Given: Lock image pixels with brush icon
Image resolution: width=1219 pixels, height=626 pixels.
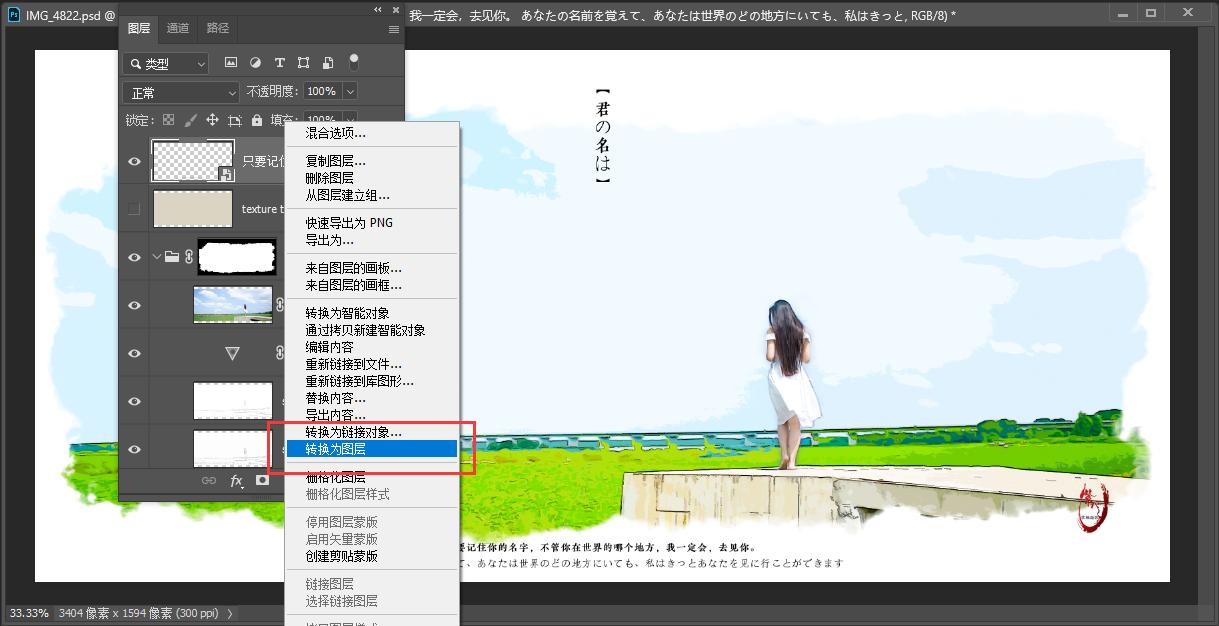Looking at the screenshot, I should coord(190,120).
